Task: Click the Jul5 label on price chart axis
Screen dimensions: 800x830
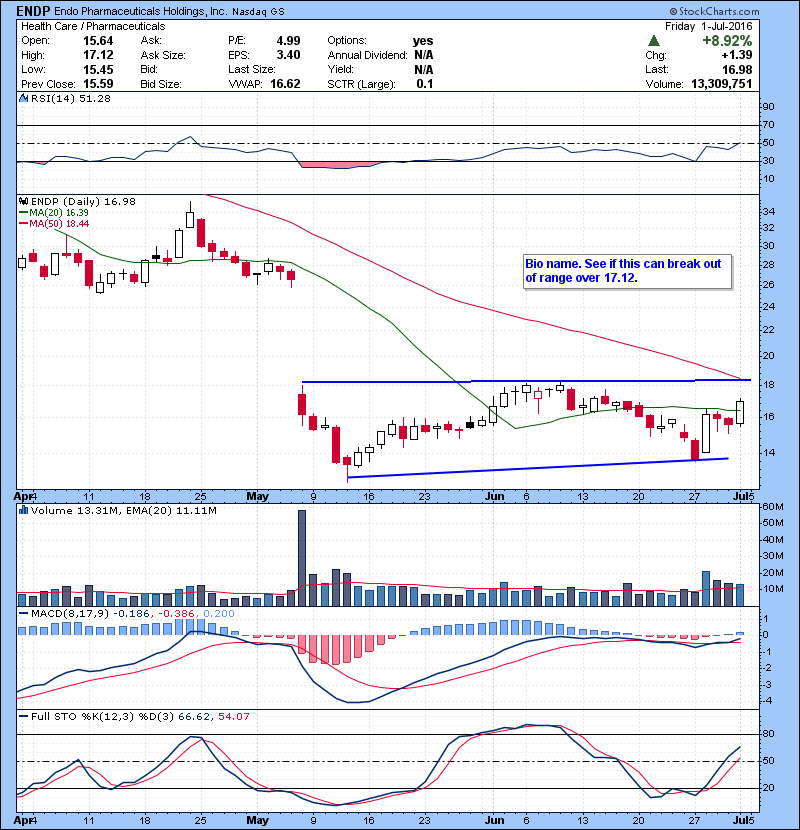Action: (x=743, y=497)
